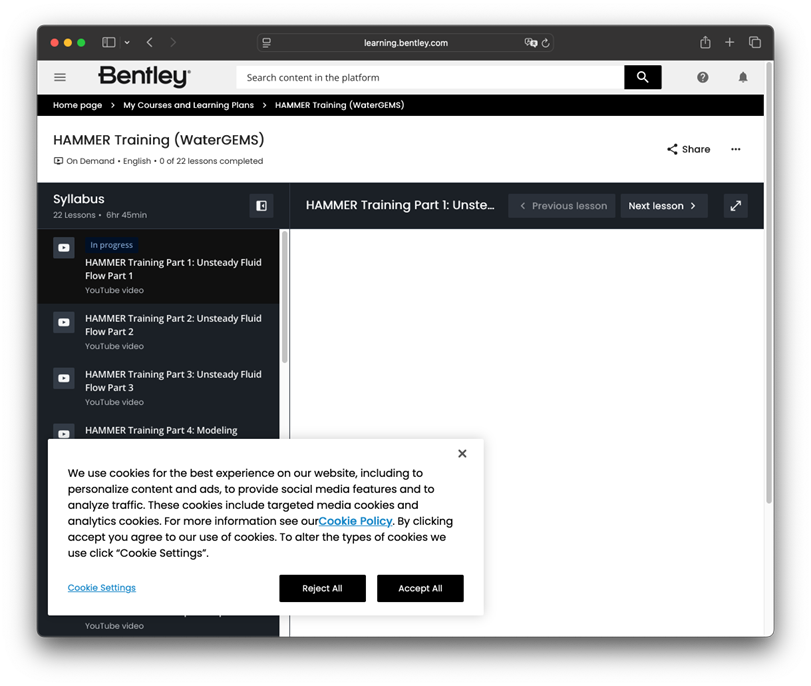
Task: Close the cookie banner with X
Action: pyautogui.click(x=462, y=454)
